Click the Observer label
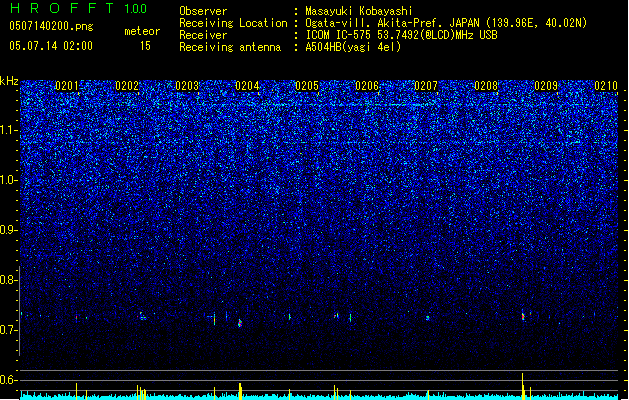 tap(203, 11)
